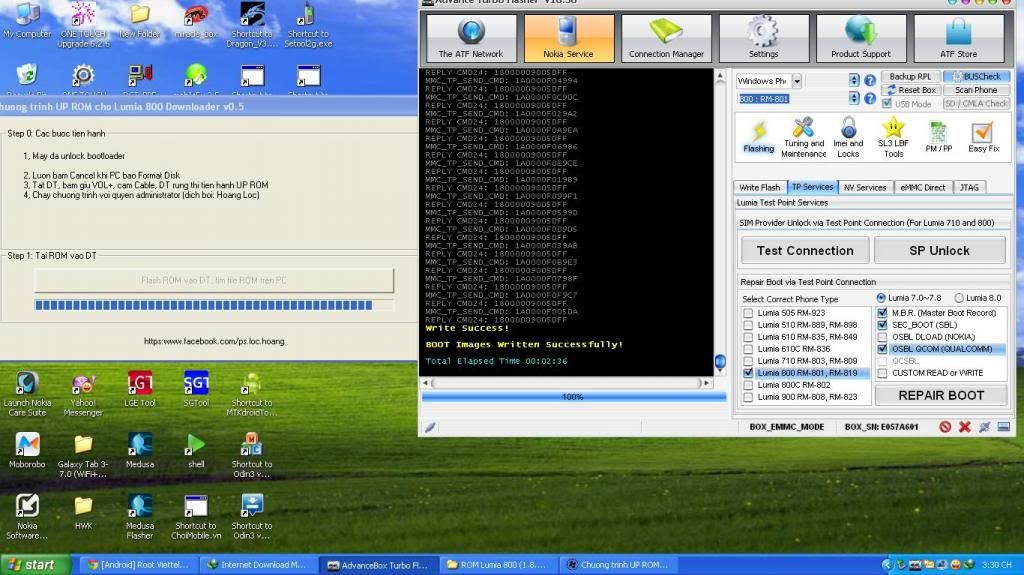1024x575 pixels.
Task: Click the Backup RPL button
Action: (910, 76)
